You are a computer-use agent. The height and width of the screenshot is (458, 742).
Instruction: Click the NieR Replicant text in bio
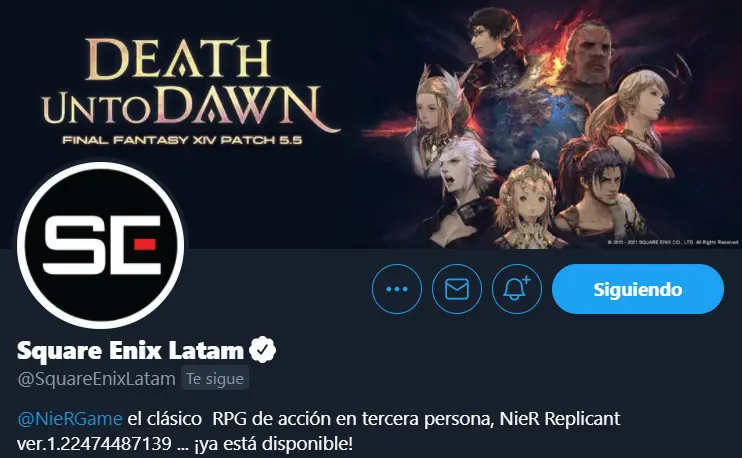click(x=560, y=419)
